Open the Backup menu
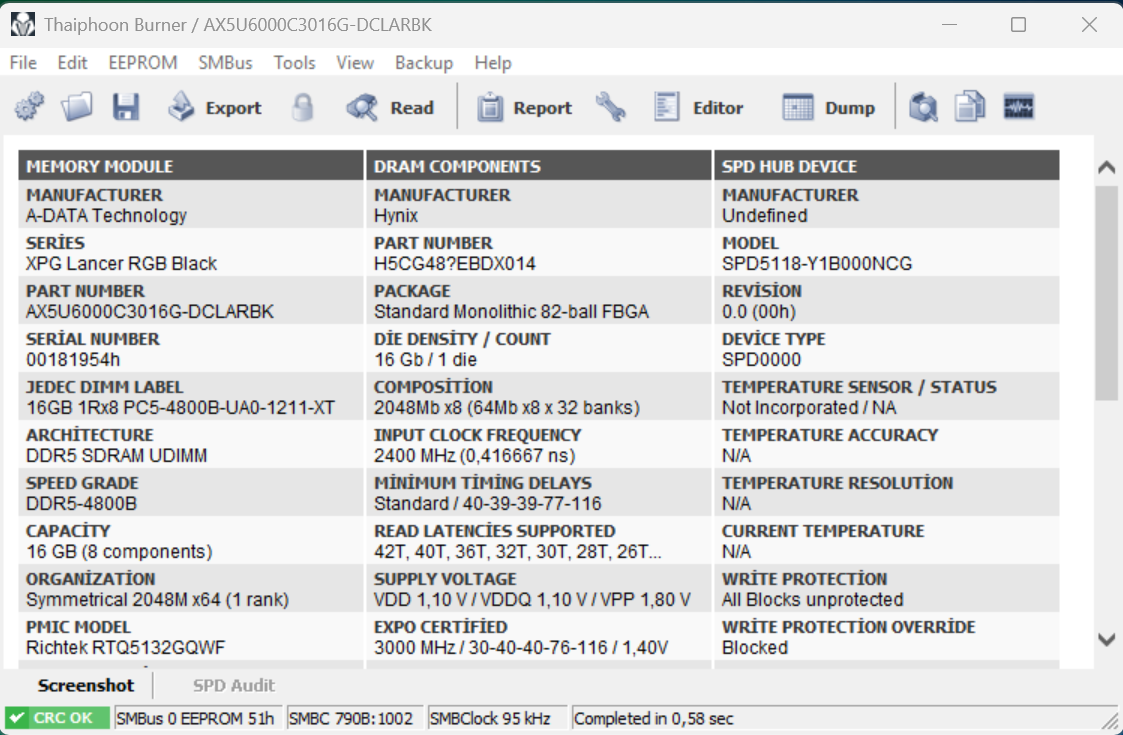 pyautogui.click(x=423, y=63)
